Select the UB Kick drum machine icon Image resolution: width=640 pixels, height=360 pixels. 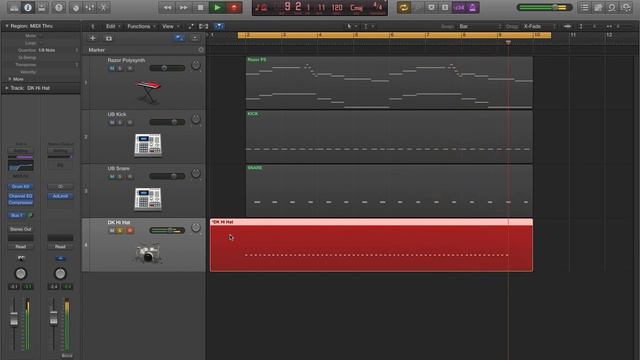tap(148, 144)
